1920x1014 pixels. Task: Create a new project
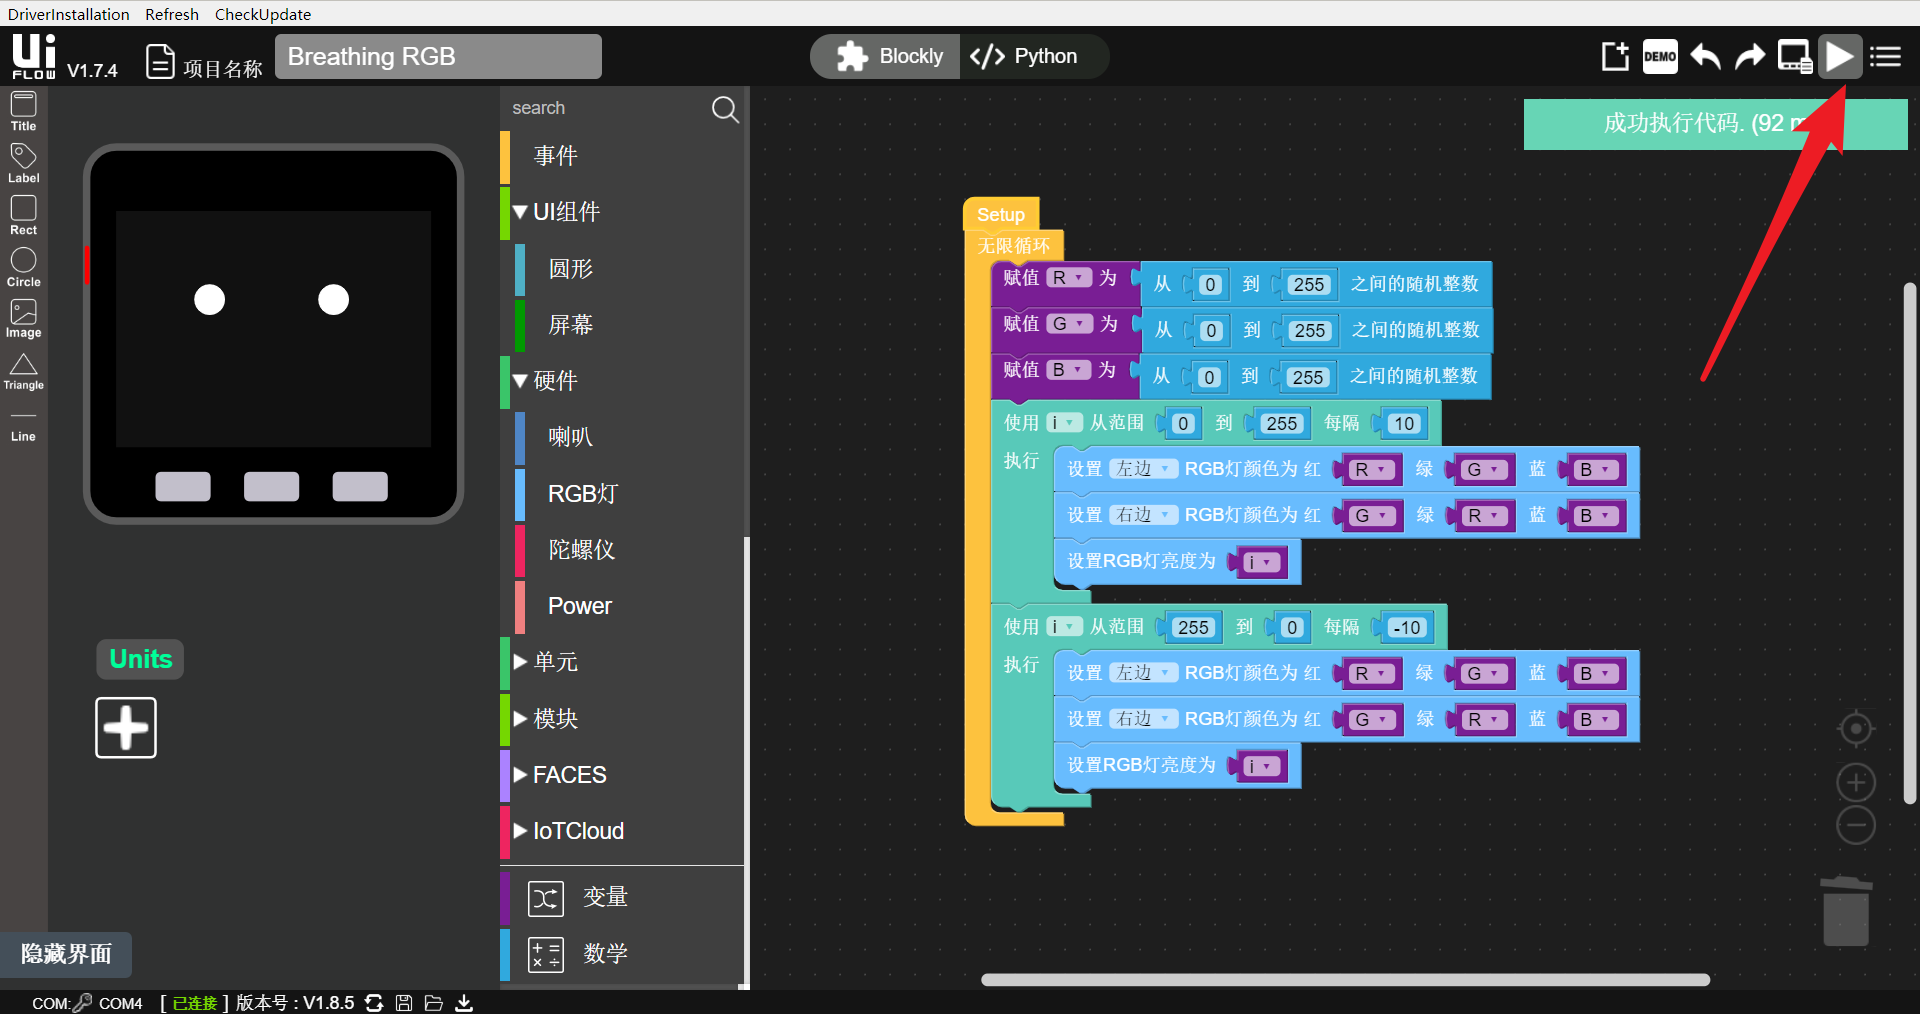coord(1614,56)
